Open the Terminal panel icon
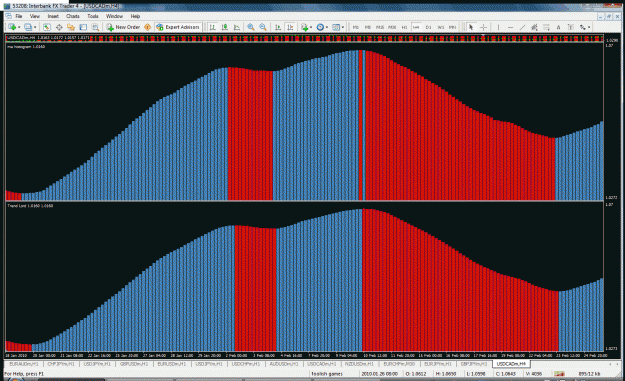625x381 pixels. 83,27
